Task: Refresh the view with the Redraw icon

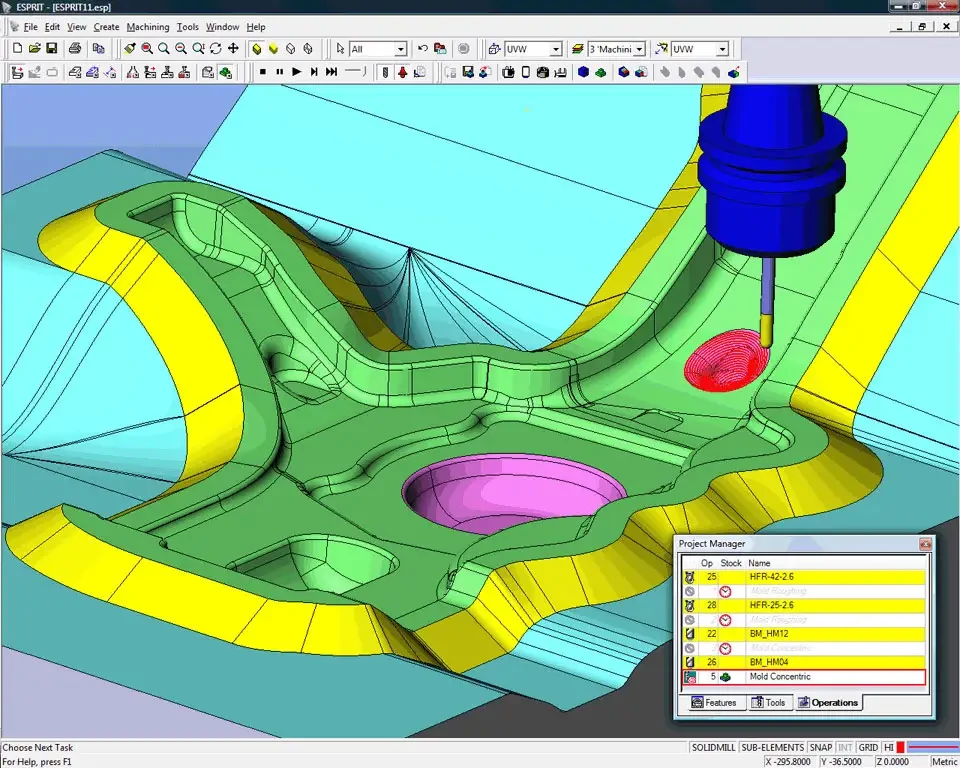Action: tap(216, 48)
